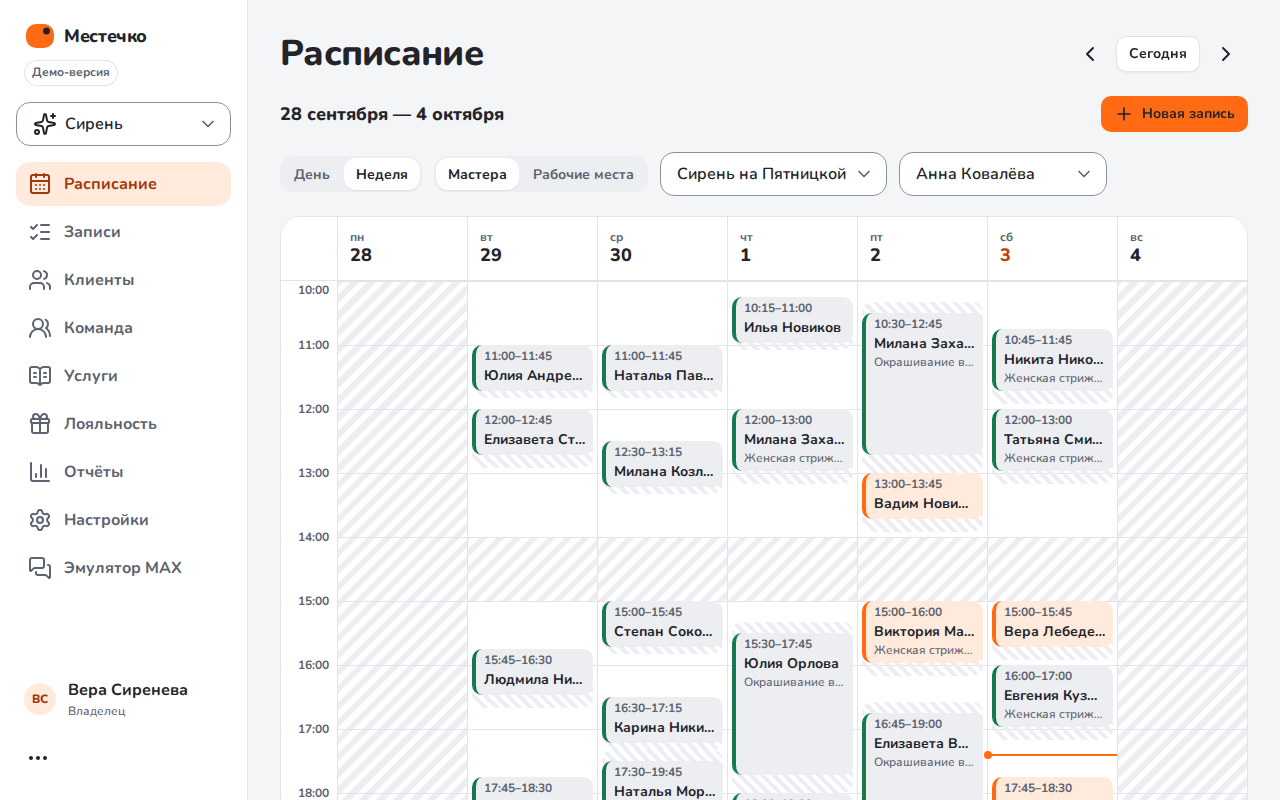Click the gift icon beside Лояльность
The image size is (1280, 800).
[40, 424]
